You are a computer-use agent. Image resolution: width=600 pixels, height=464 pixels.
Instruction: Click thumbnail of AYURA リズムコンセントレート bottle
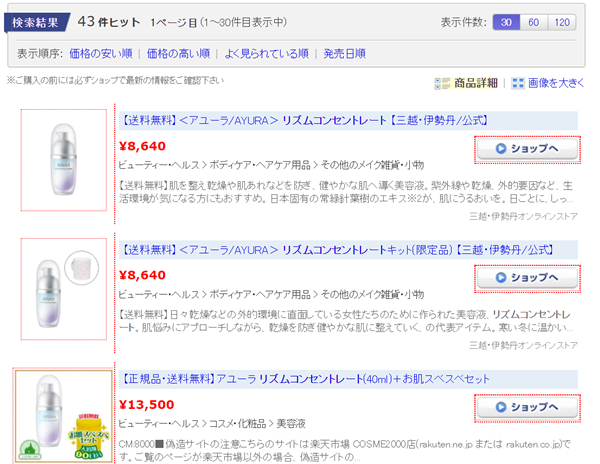click(x=64, y=160)
